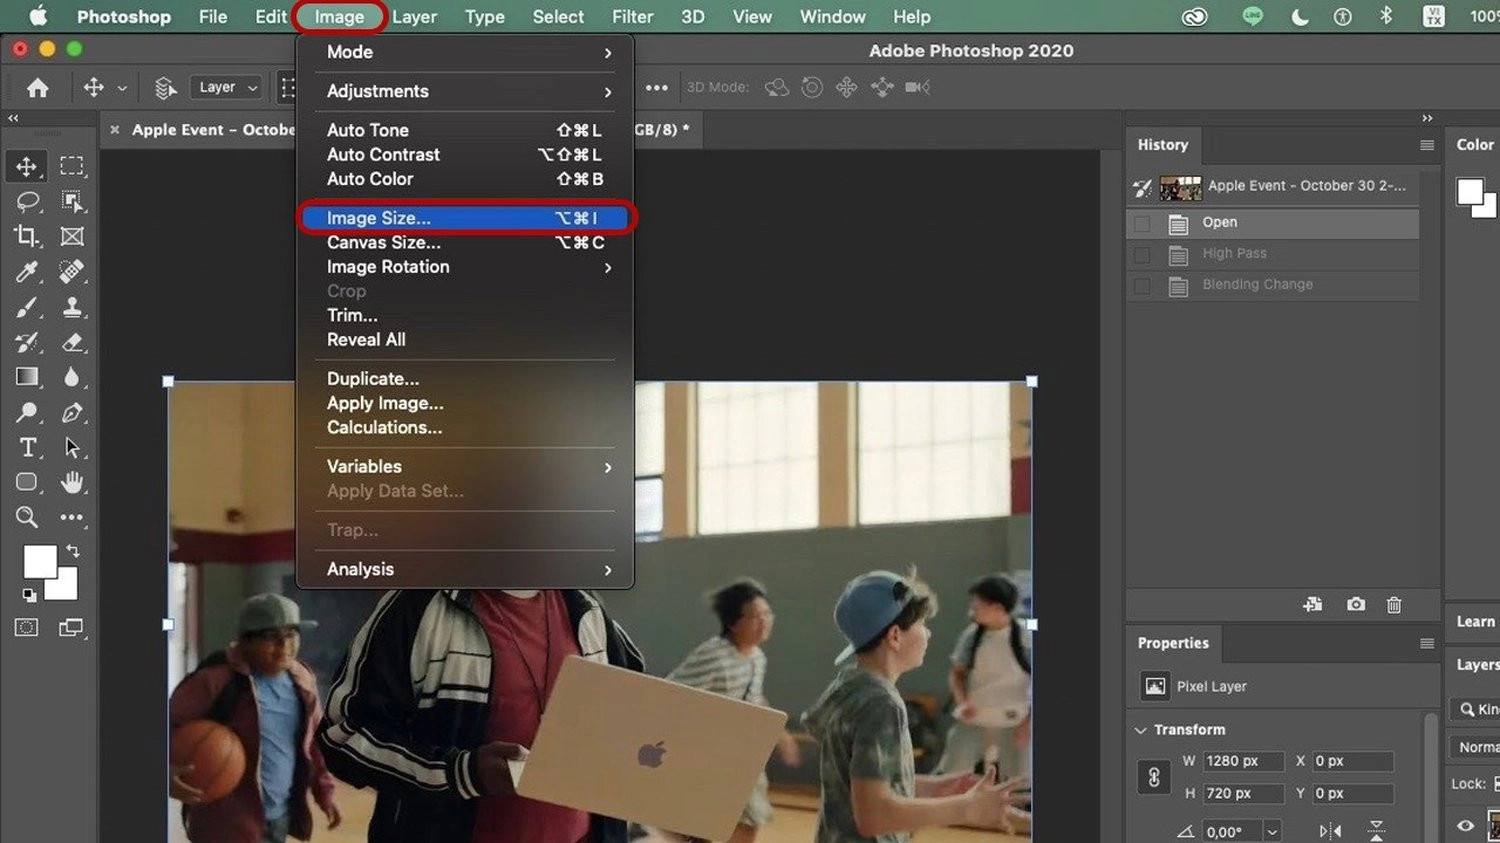Select the Dodge tool
1500x843 pixels.
(x=27, y=412)
